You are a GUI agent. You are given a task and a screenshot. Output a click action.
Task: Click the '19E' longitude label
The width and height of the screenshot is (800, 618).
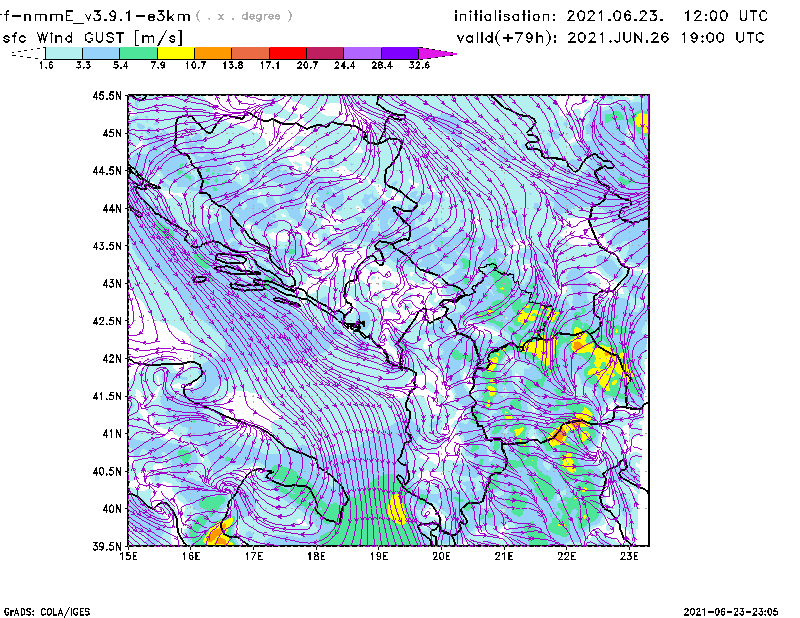point(379,556)
